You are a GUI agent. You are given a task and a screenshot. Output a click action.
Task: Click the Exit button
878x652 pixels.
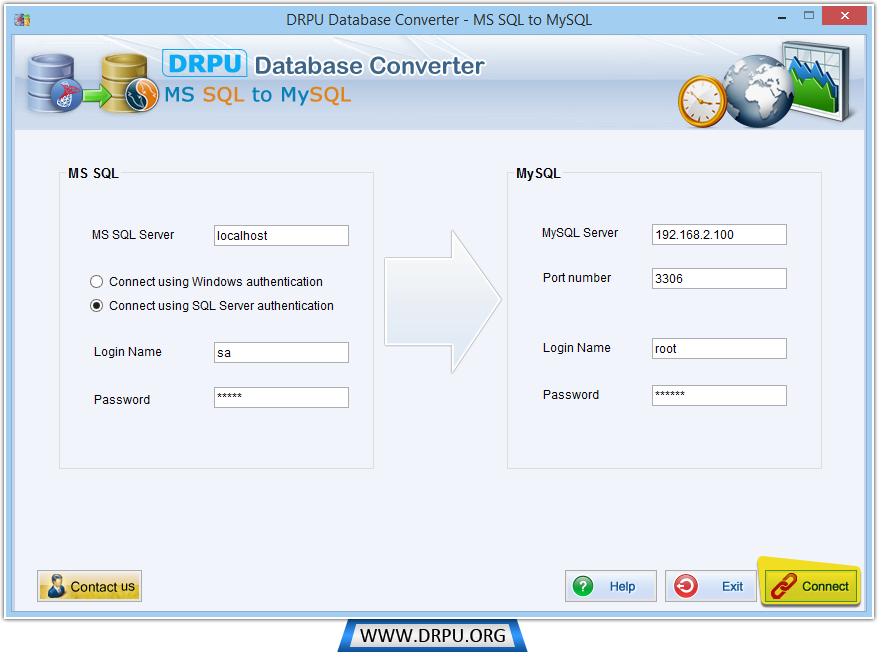click(711, 586)
